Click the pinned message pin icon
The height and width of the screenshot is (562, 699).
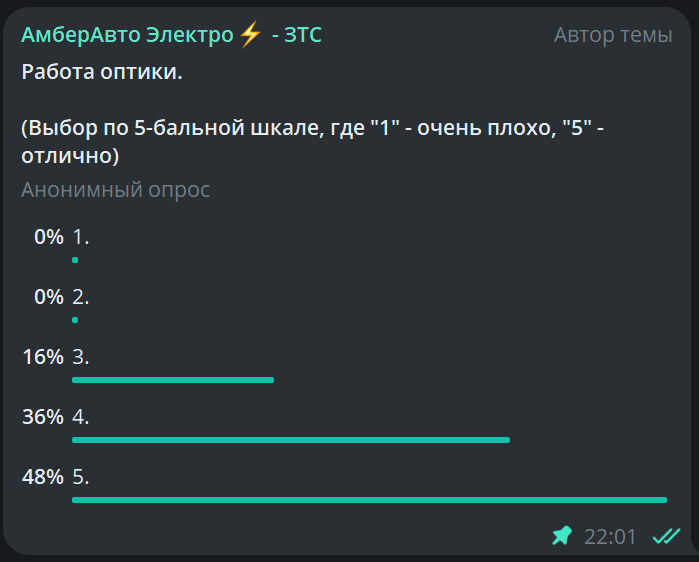tap(562, 536)
